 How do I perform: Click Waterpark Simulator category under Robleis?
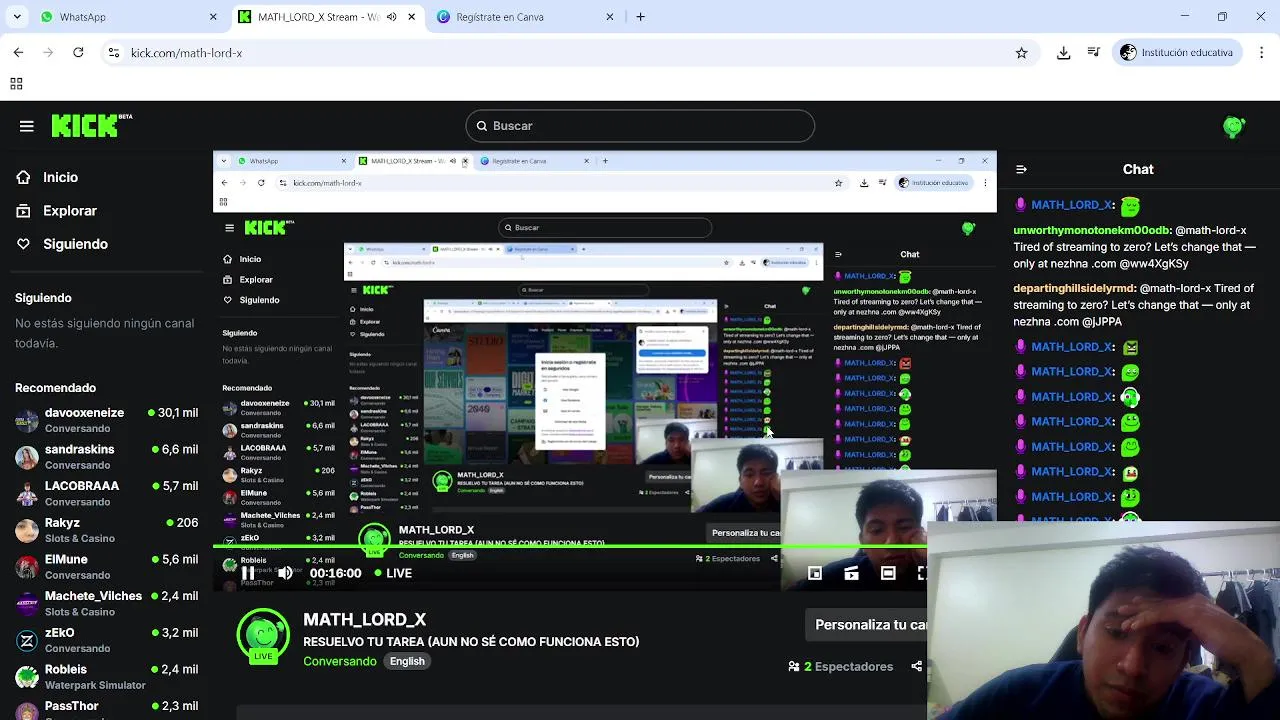click(x=95, y=685)
